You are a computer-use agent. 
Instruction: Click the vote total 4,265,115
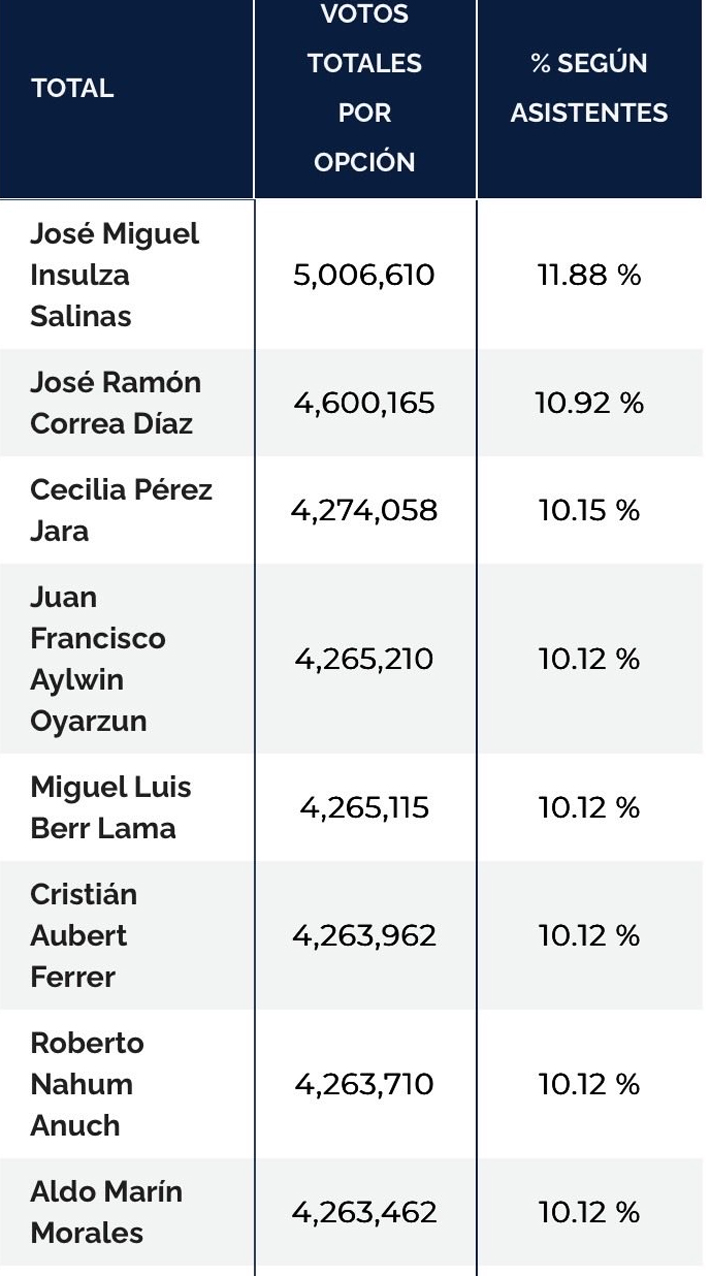point(364,807)
